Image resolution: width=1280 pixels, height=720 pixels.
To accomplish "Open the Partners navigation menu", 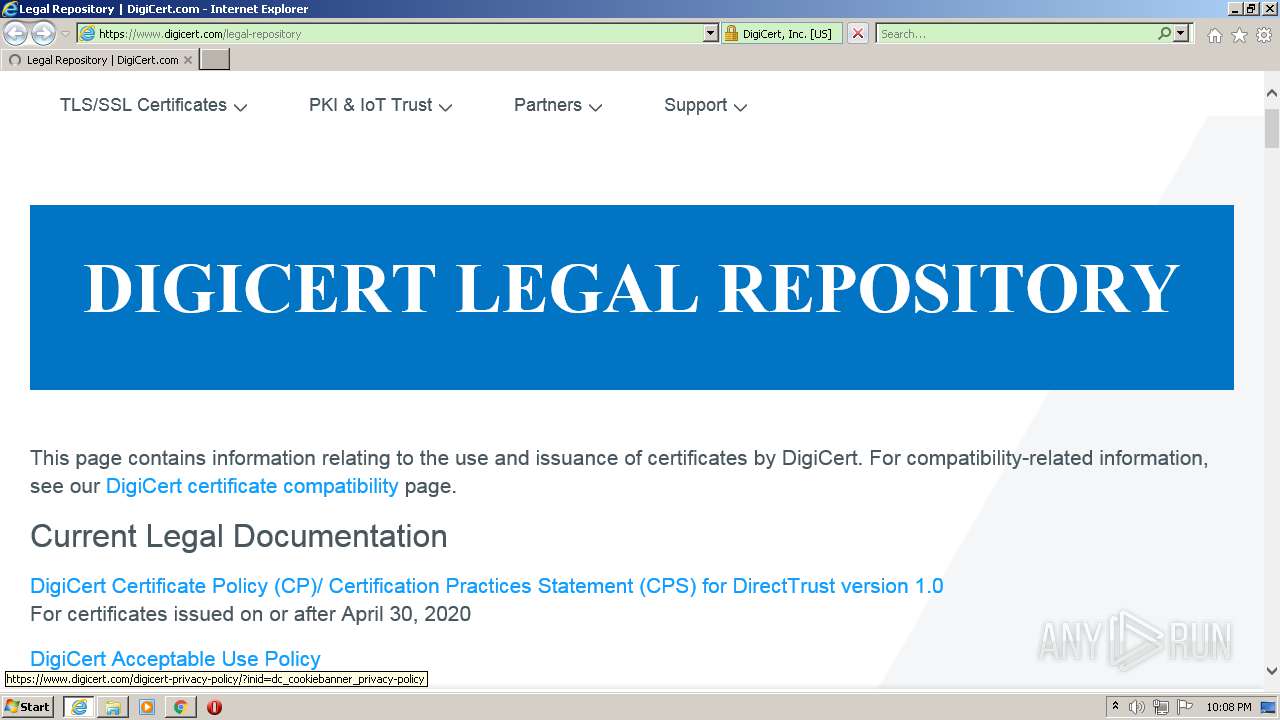I will 558,105.
